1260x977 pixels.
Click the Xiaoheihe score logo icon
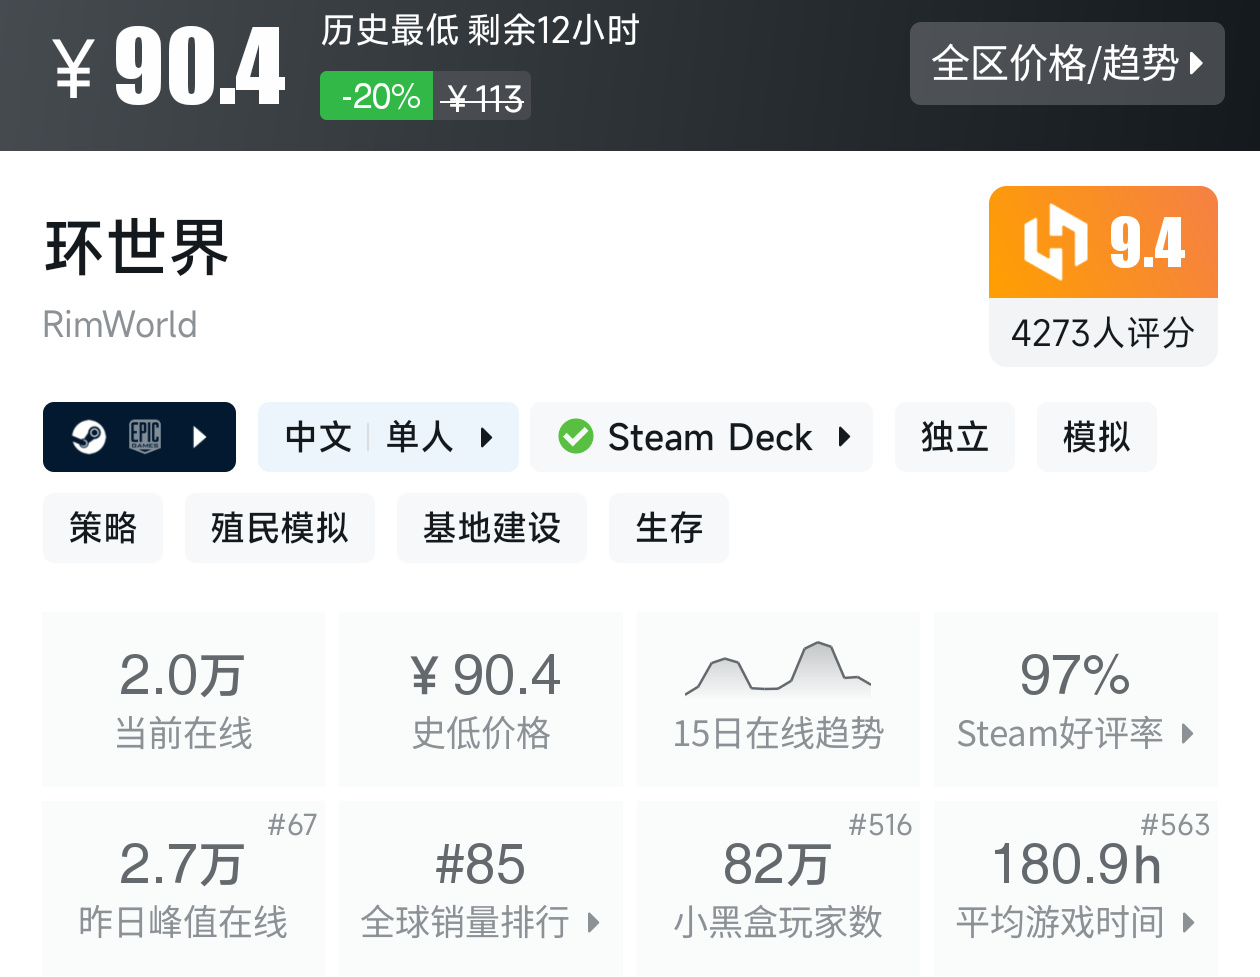pos(1055,242)
